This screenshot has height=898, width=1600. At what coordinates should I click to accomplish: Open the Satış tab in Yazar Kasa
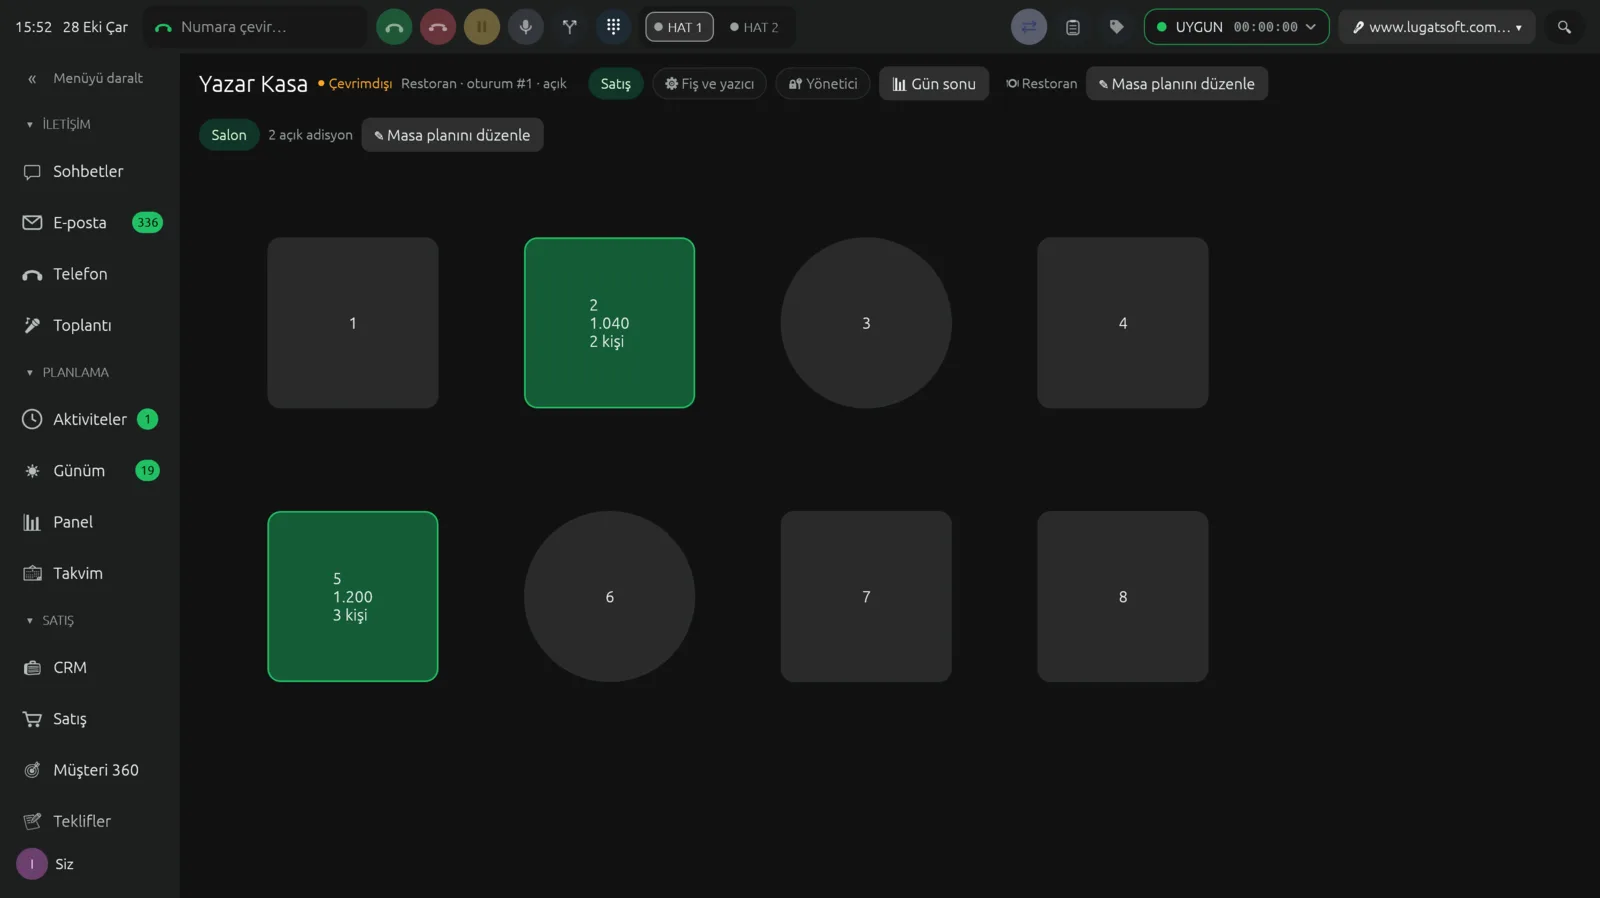click(616, 84)
